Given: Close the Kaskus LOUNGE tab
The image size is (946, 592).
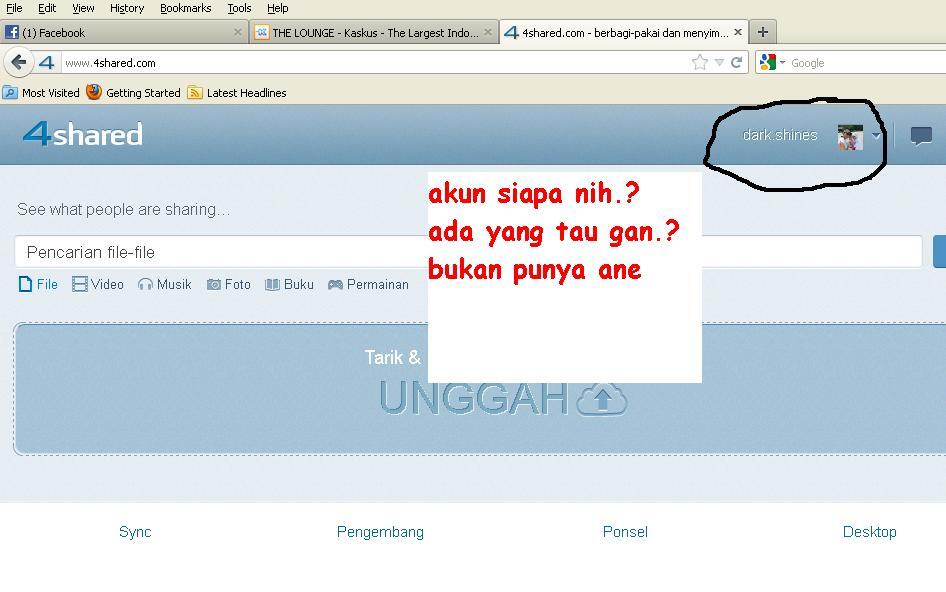Looking at the screenshot, I should pos(487,32).
